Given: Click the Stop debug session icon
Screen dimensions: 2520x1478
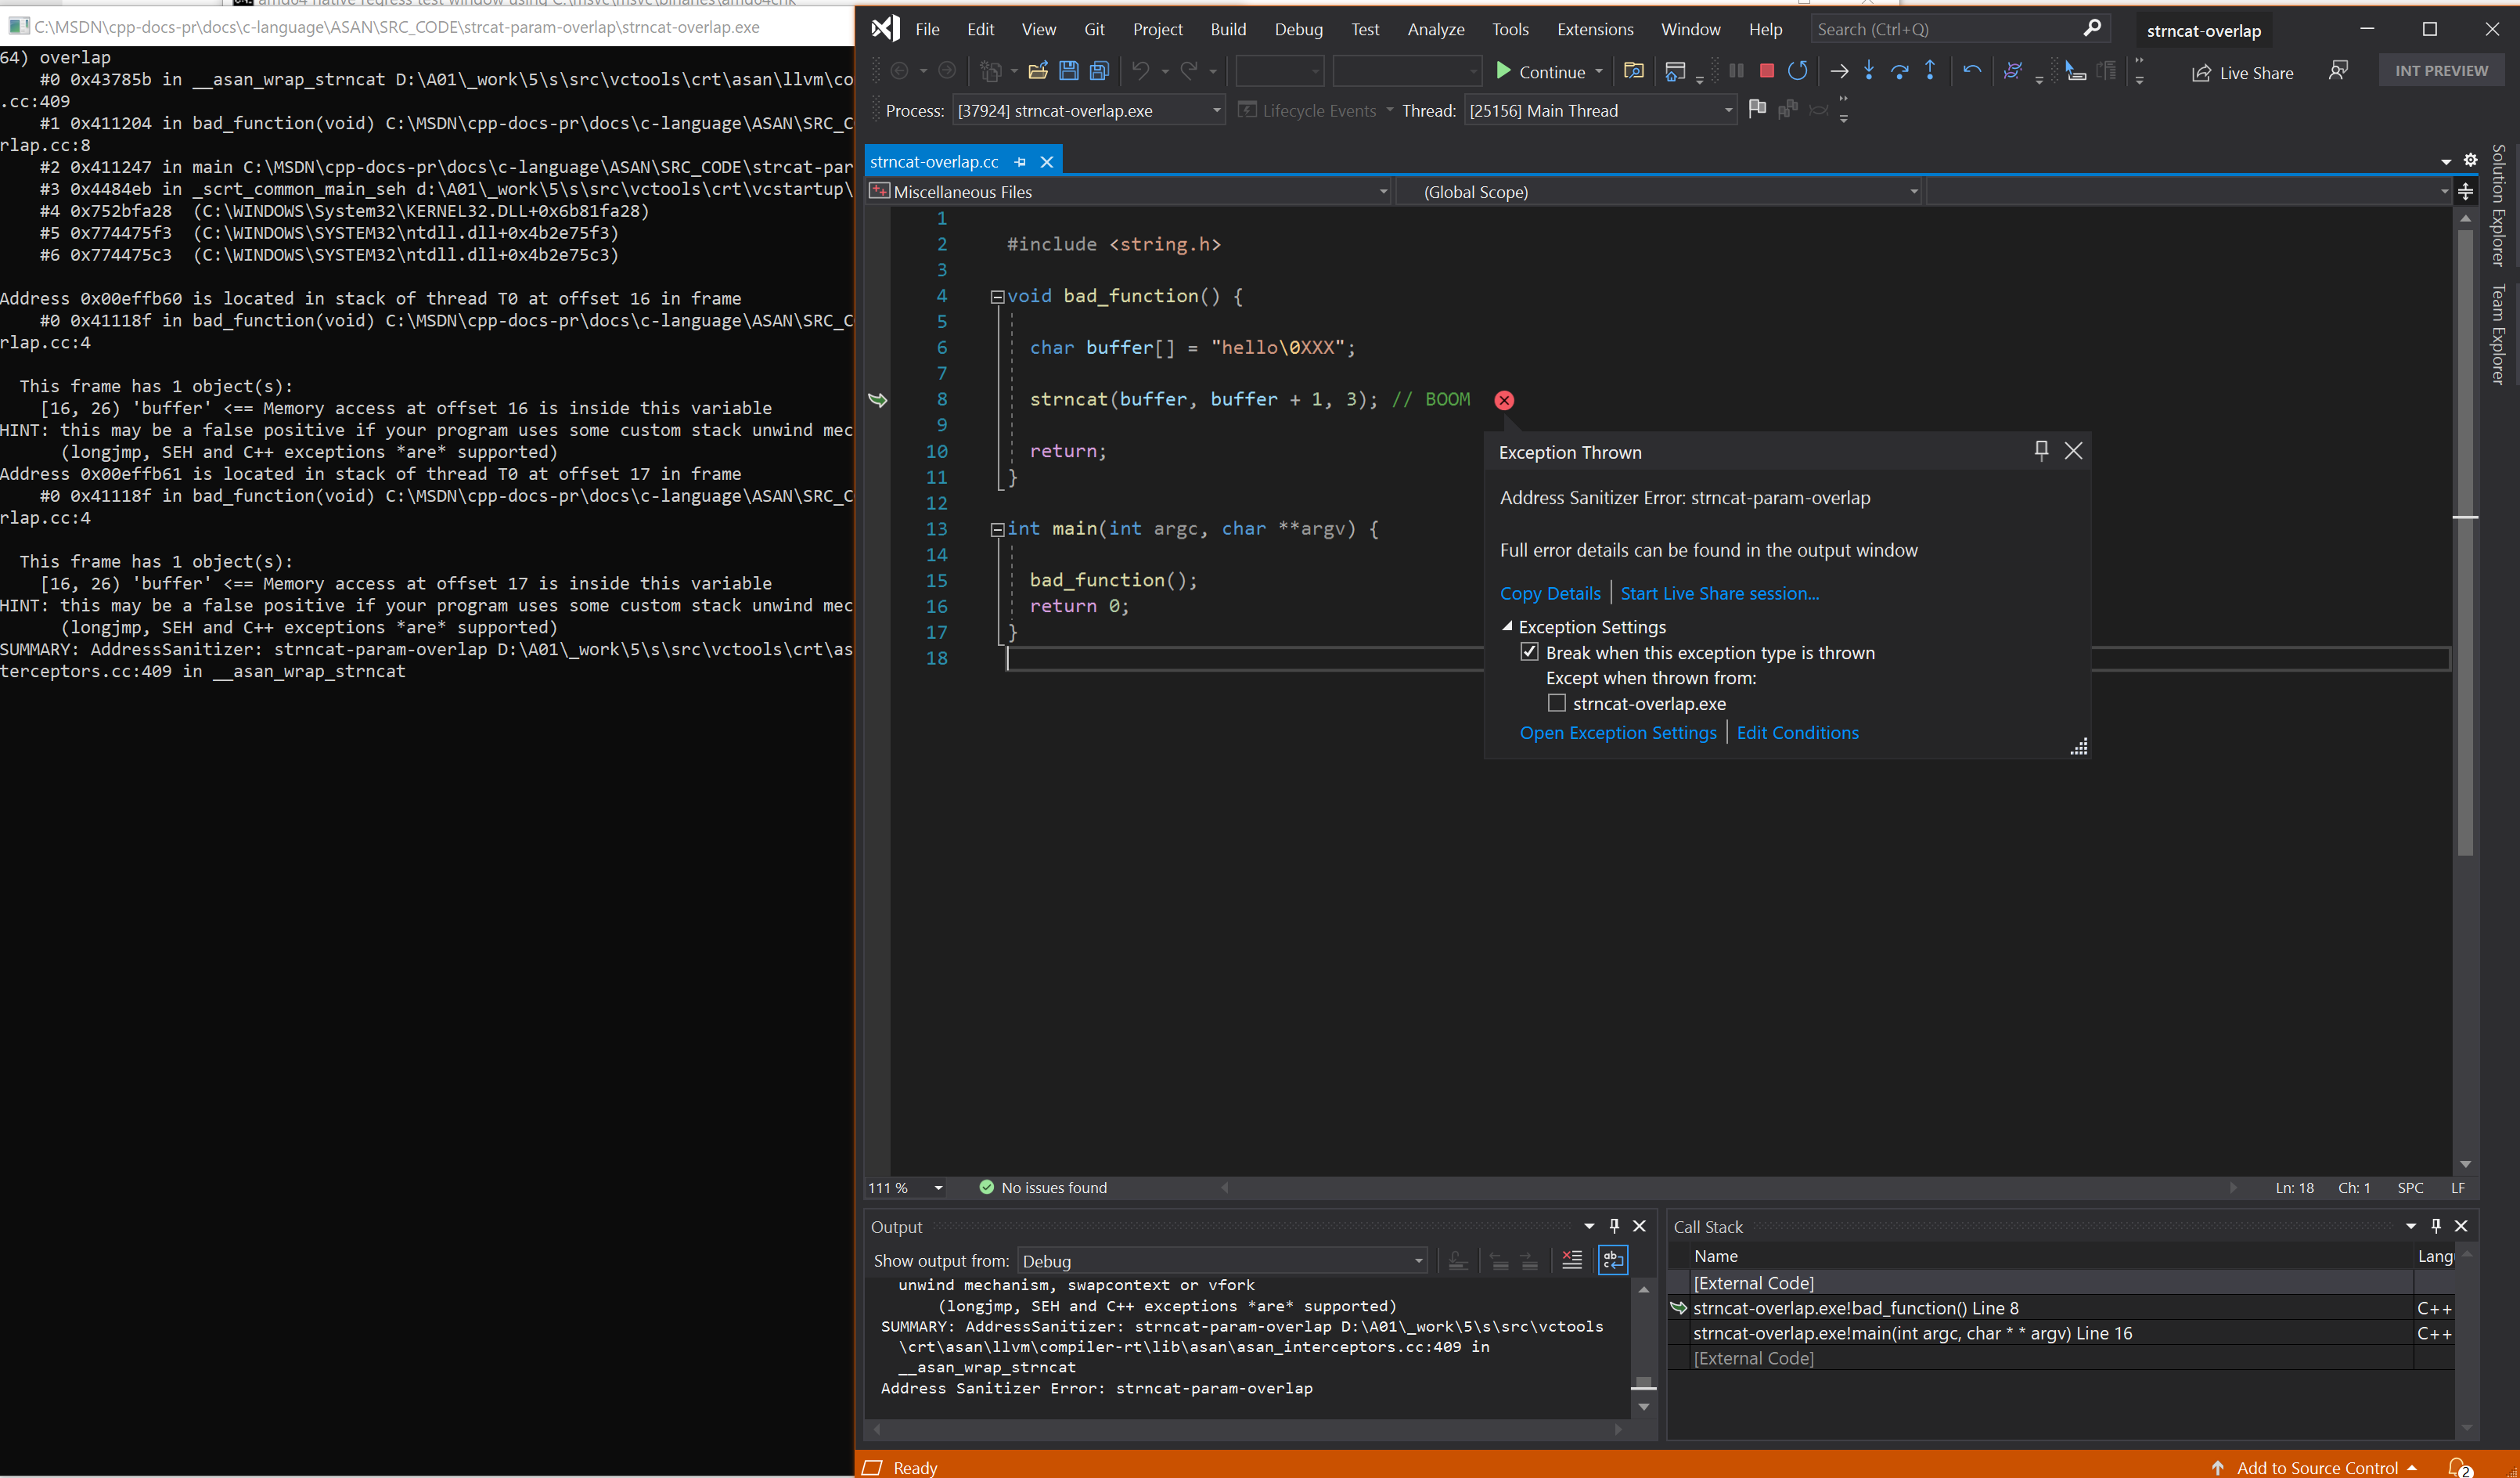Looking at the screenshot, I should (1764, 70).
